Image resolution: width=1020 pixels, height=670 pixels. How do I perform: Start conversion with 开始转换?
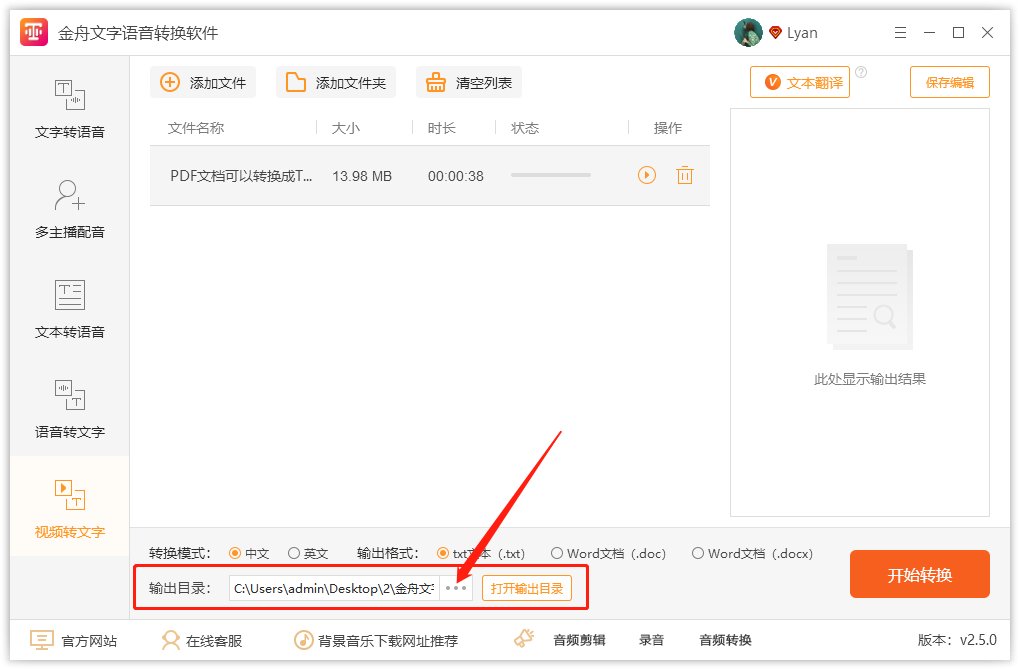pyautogui.click(x=918, y=574)
